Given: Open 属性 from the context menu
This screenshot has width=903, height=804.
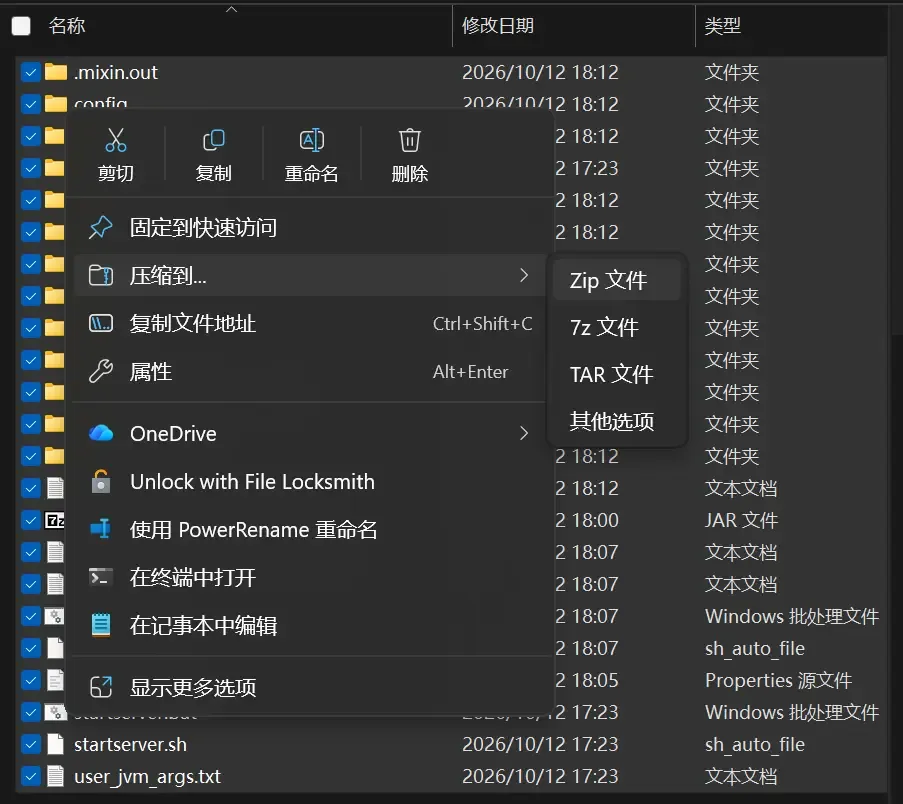Looking at the screenshot, I should (x=310, y=371).
